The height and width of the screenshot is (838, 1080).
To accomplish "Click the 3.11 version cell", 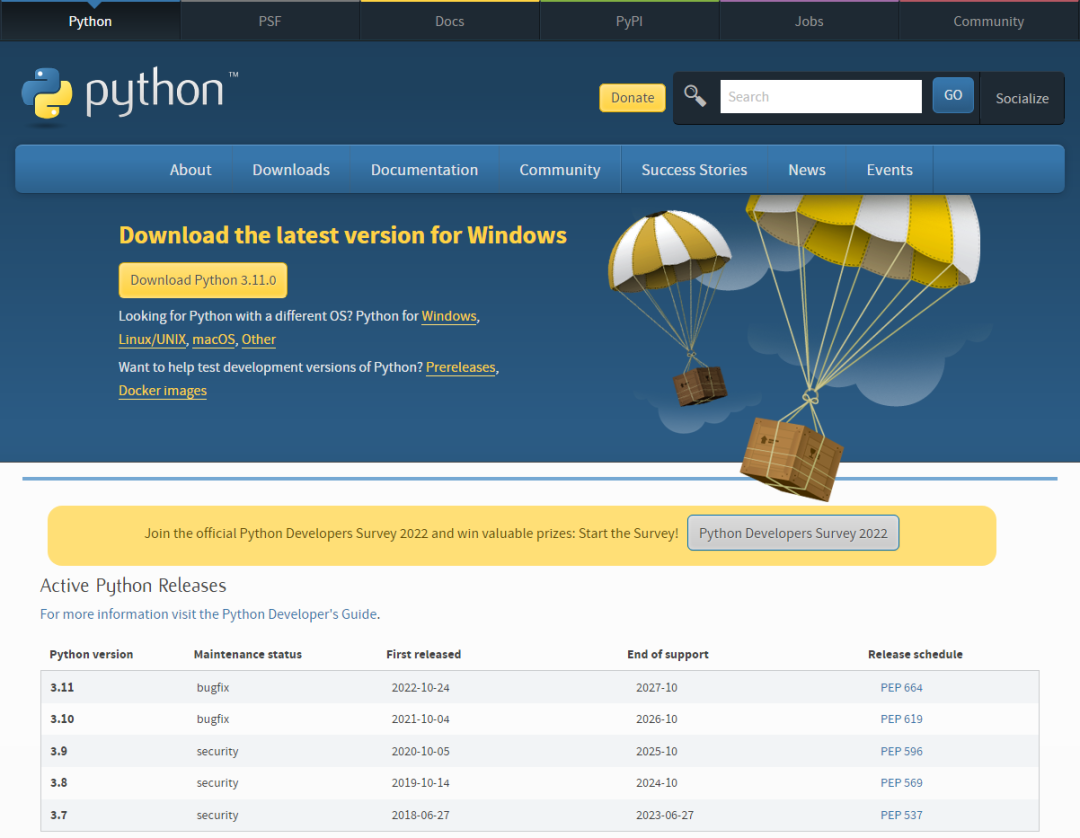I will pos(62,687).
